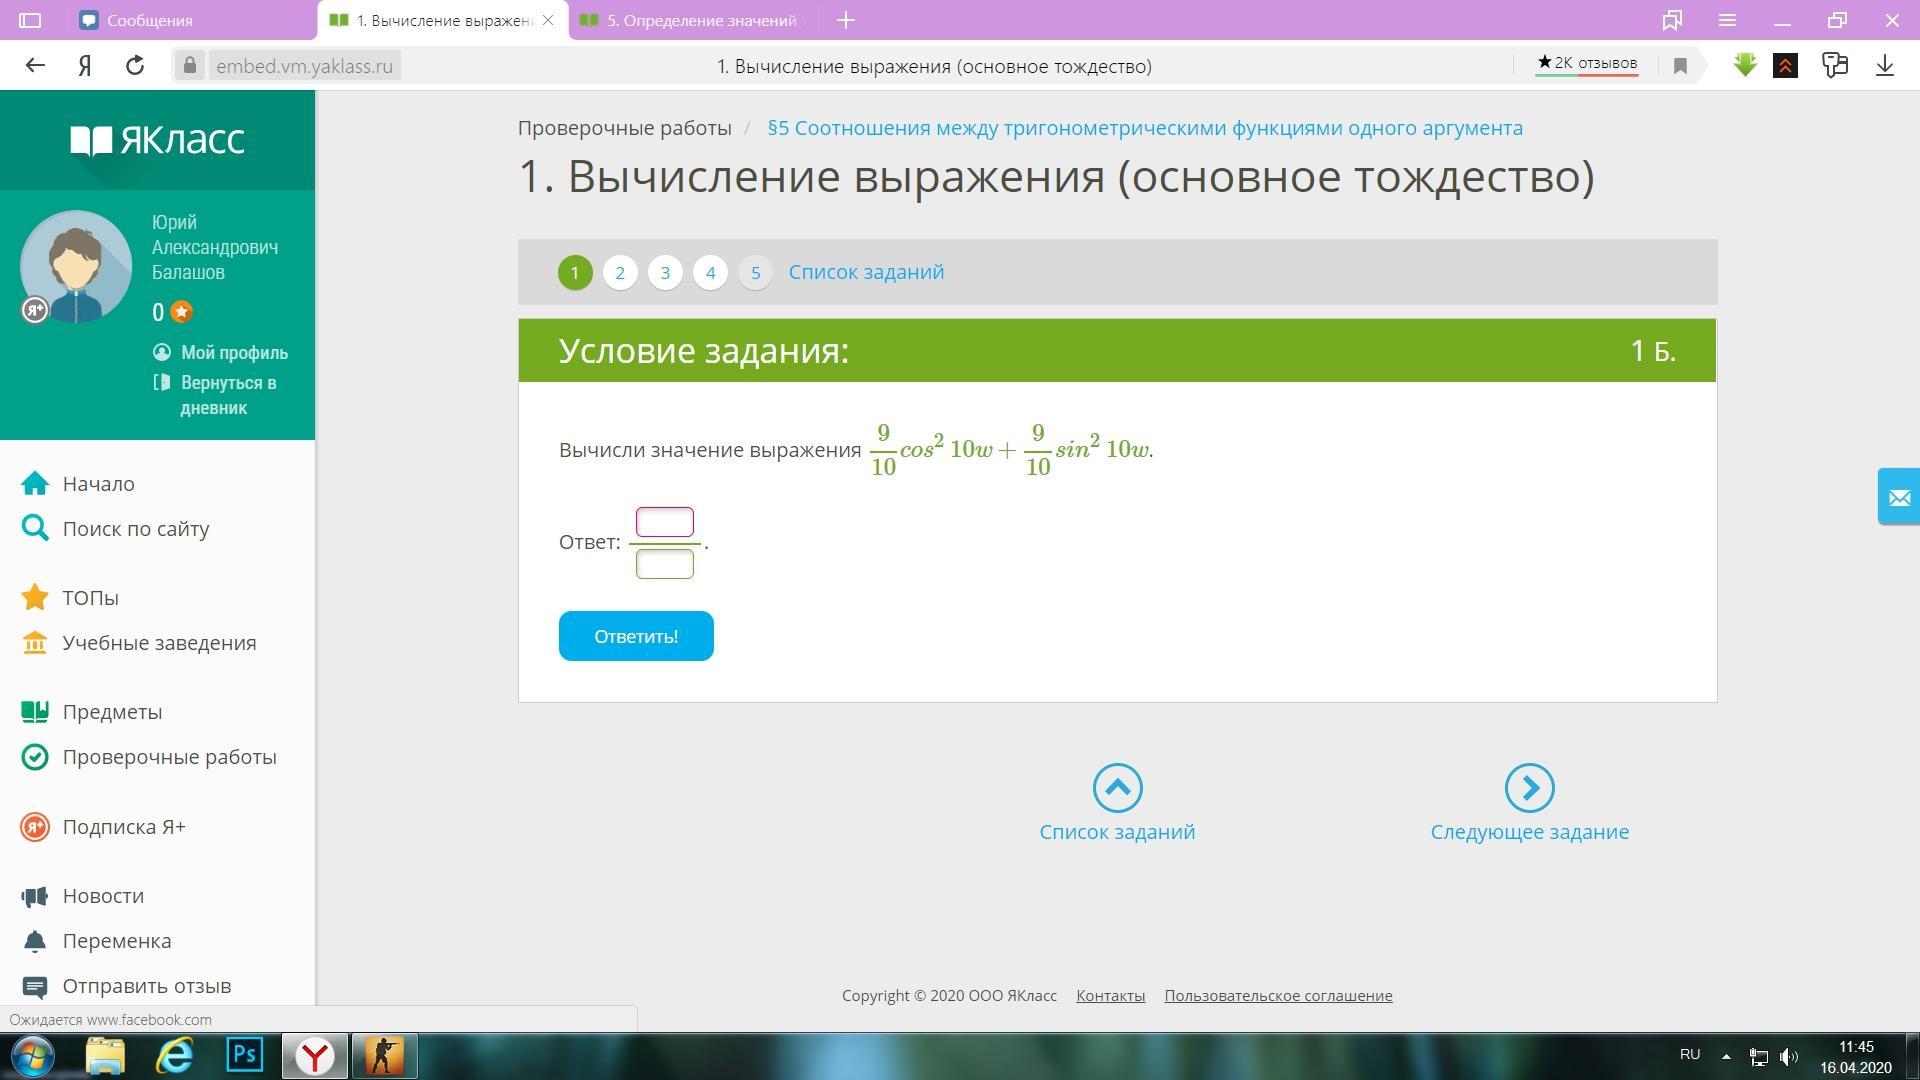Click the user avatar picture
This screenshot has height=1080, width=1920.
[x=76, y=266]
